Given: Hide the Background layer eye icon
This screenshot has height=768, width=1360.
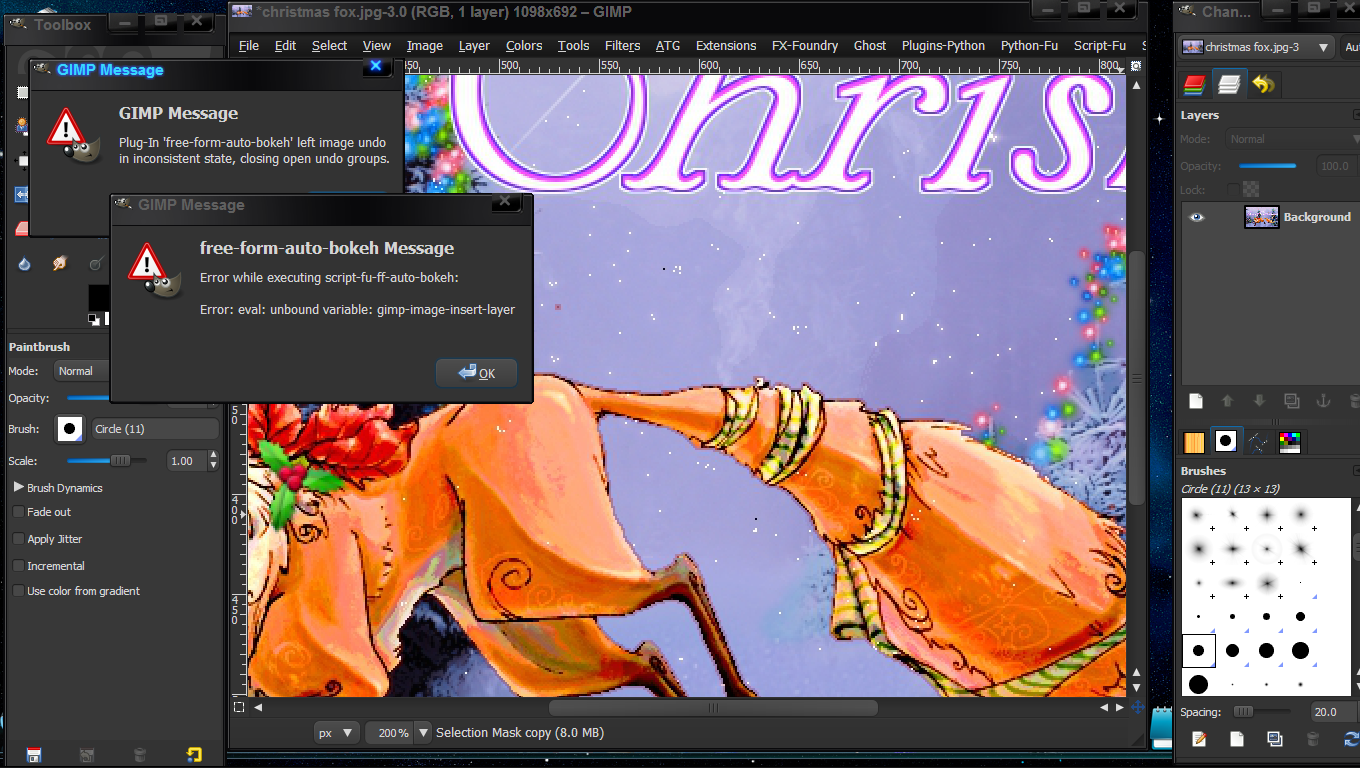Looking at the screenshot, I should 1197,217.
